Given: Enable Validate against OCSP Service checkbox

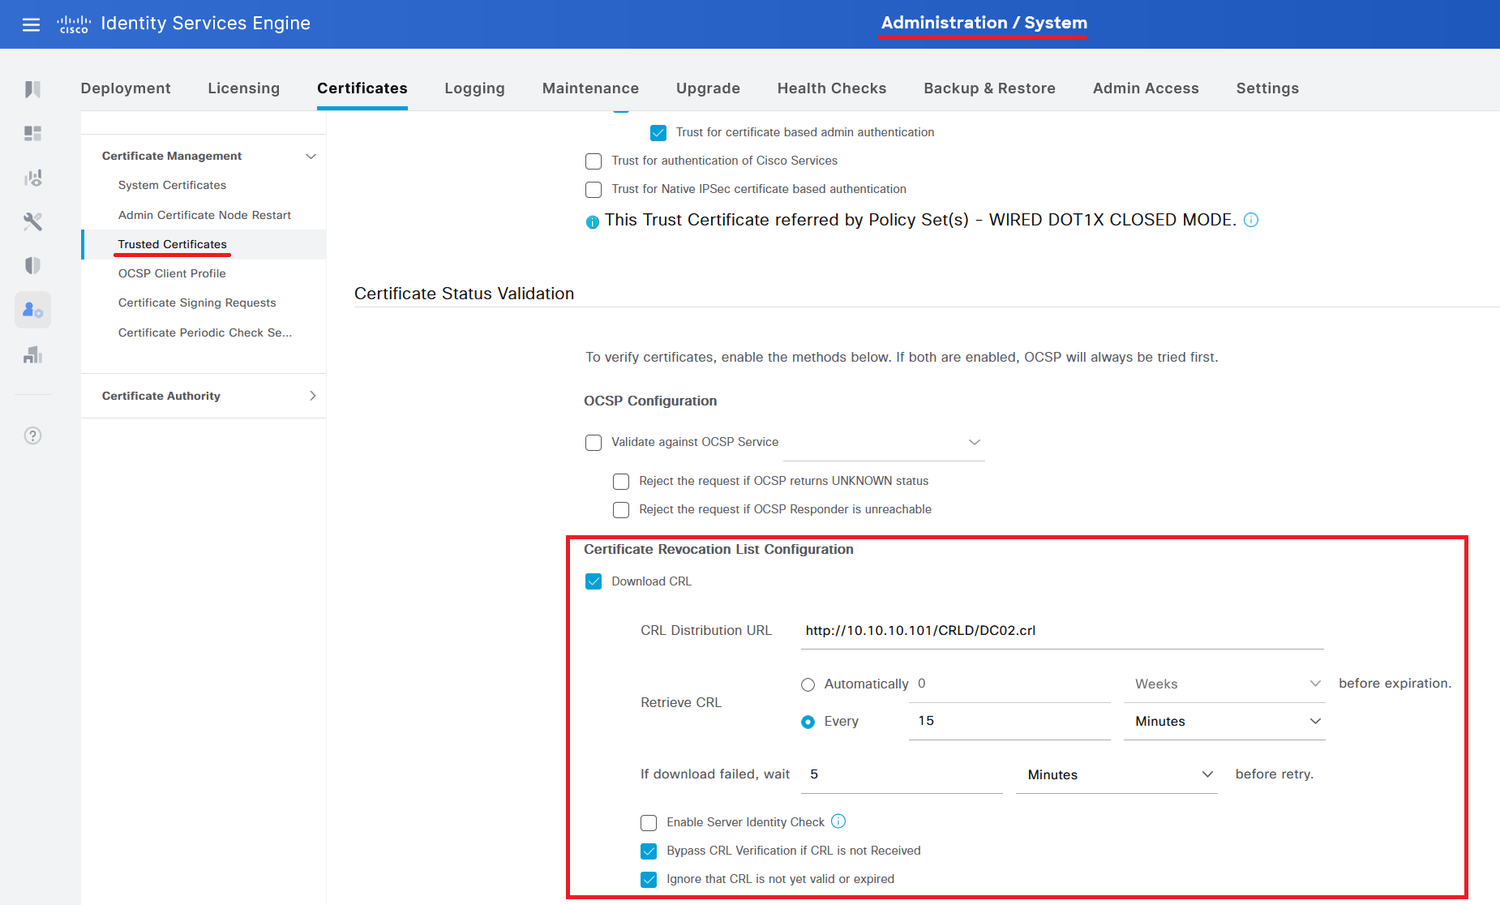Looking at the screenshot, I should pyautogui.click(x=593, y=442).
